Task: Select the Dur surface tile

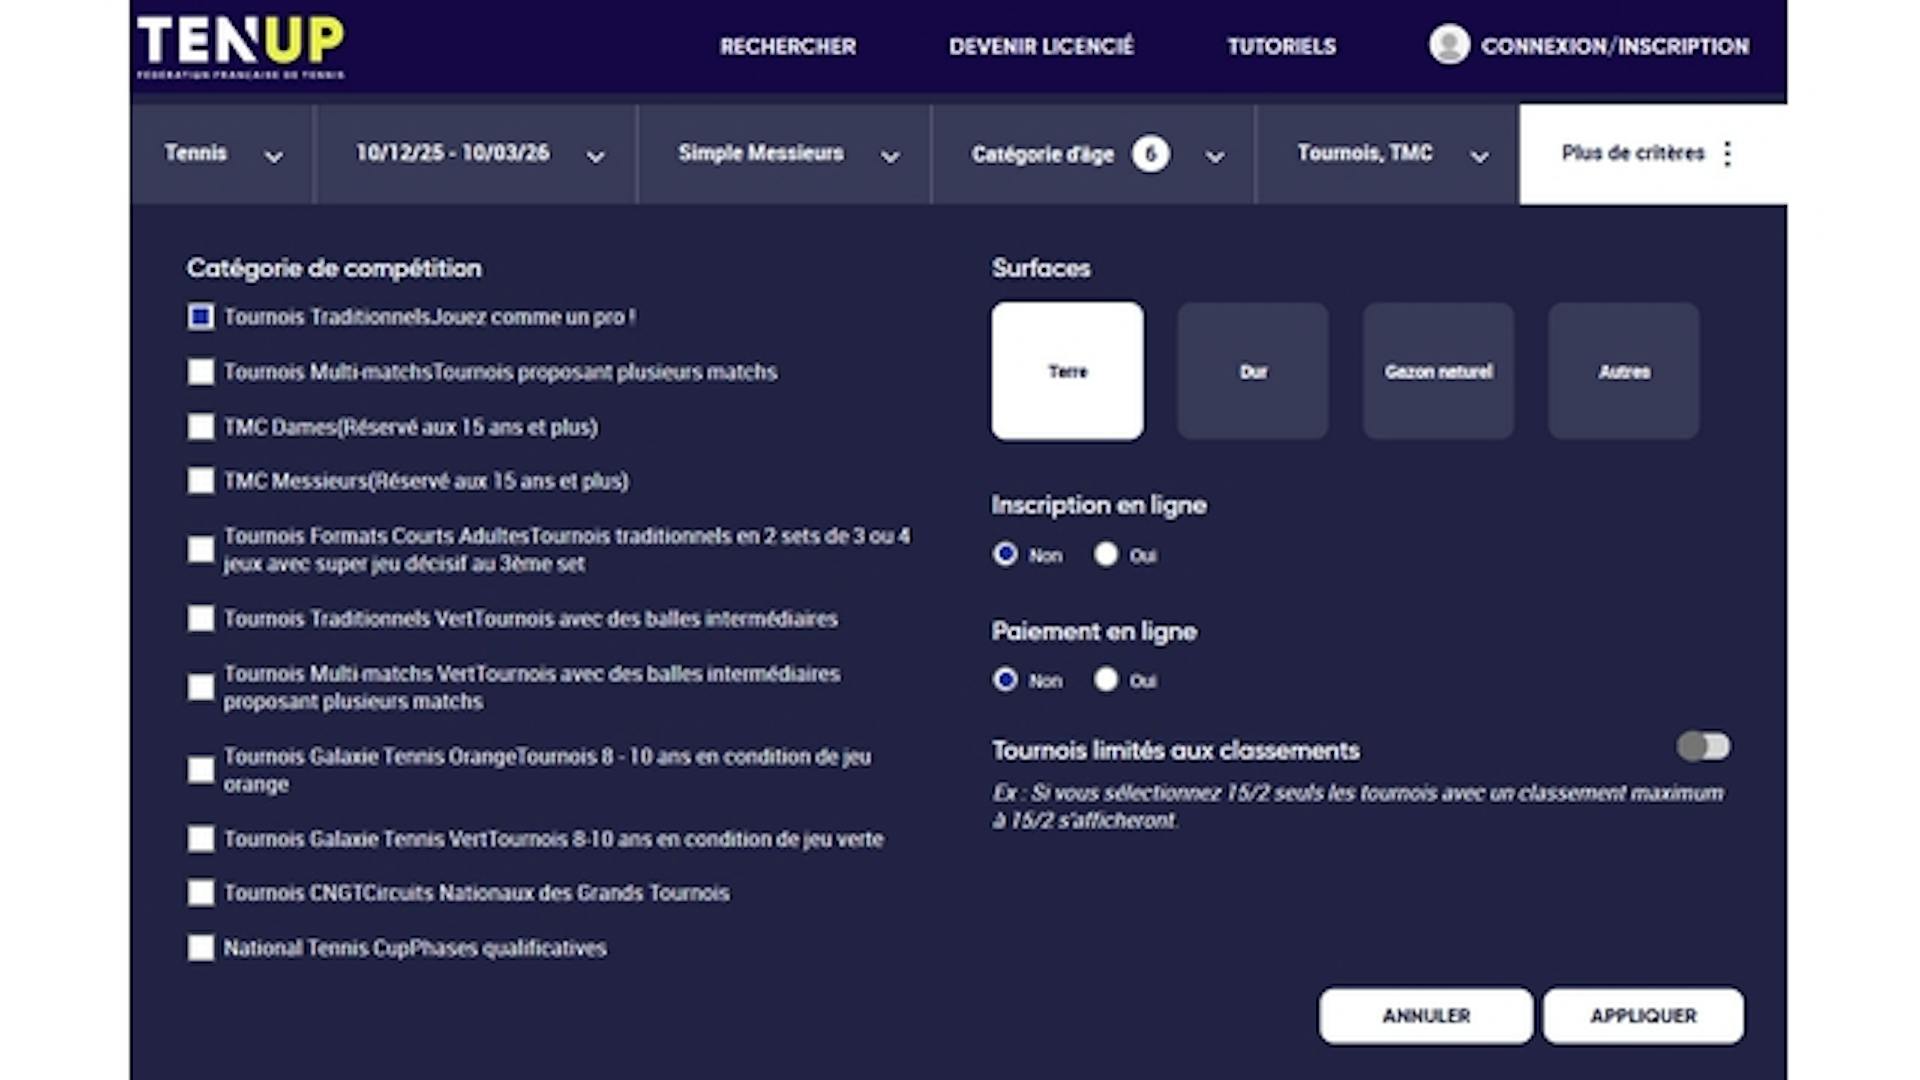Action: point(1252,371)
